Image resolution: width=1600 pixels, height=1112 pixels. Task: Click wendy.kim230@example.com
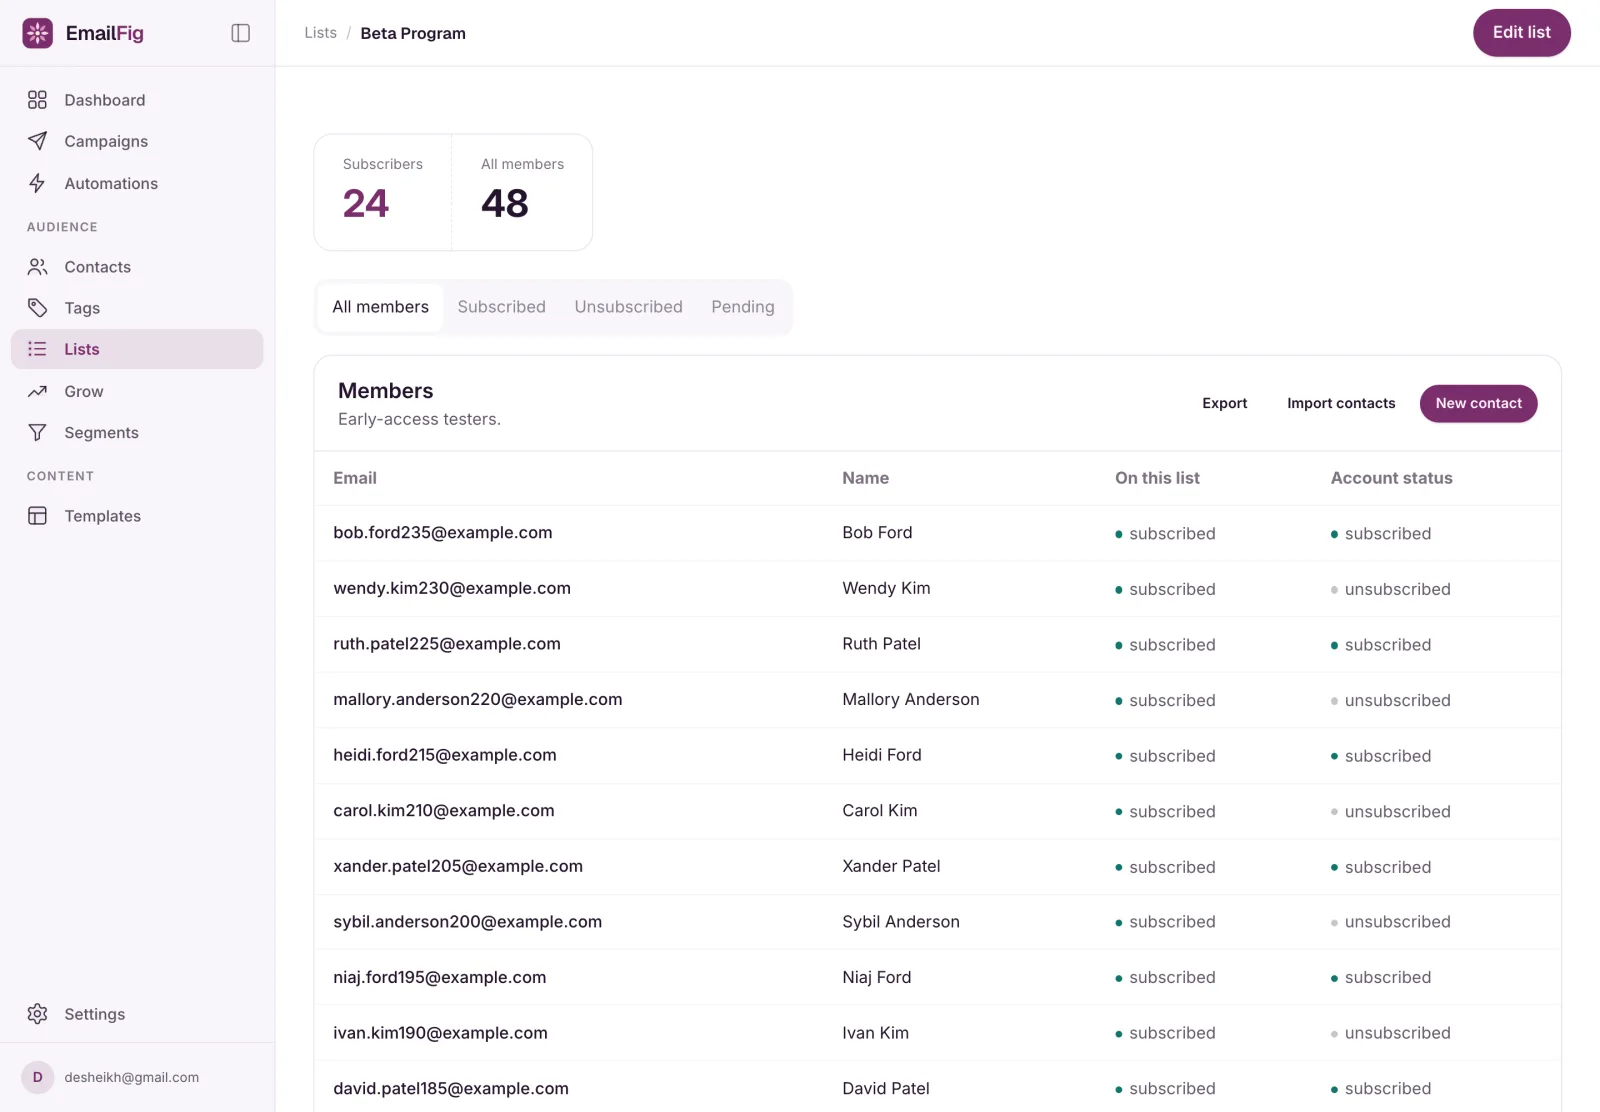click(452, 589)
